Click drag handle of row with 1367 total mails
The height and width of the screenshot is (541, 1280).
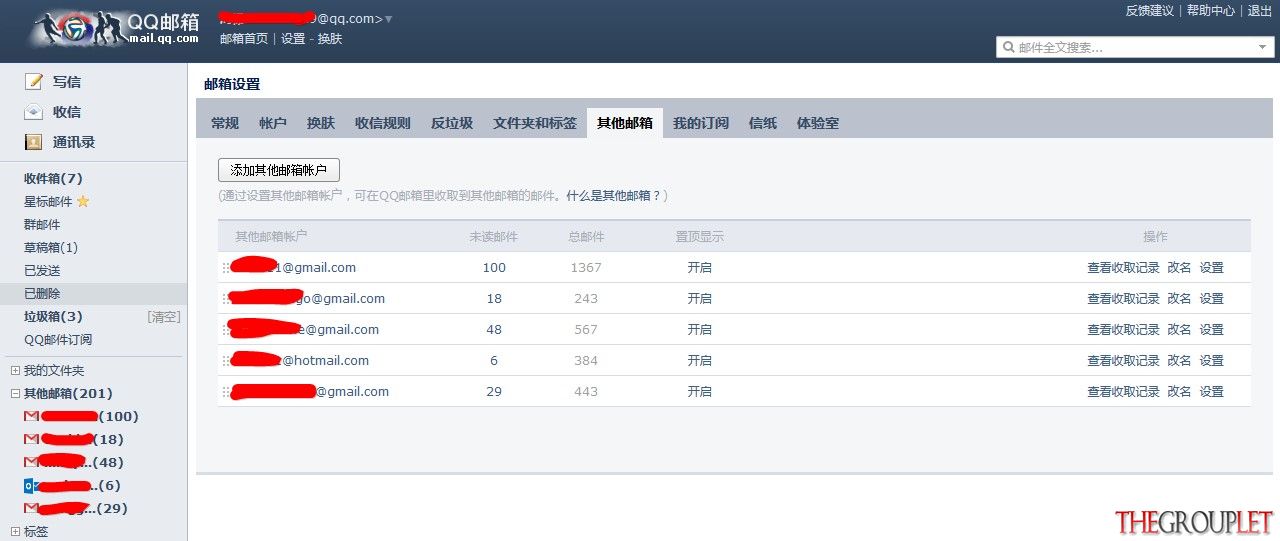226,268
